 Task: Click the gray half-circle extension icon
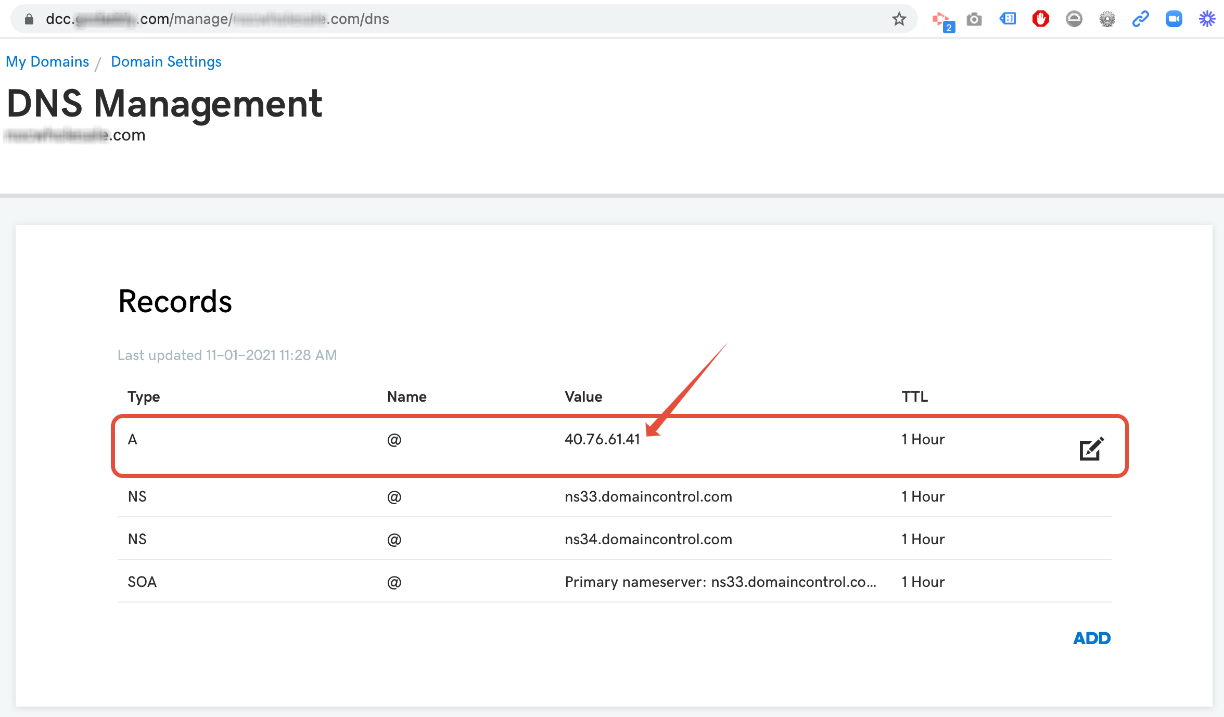1074,19
